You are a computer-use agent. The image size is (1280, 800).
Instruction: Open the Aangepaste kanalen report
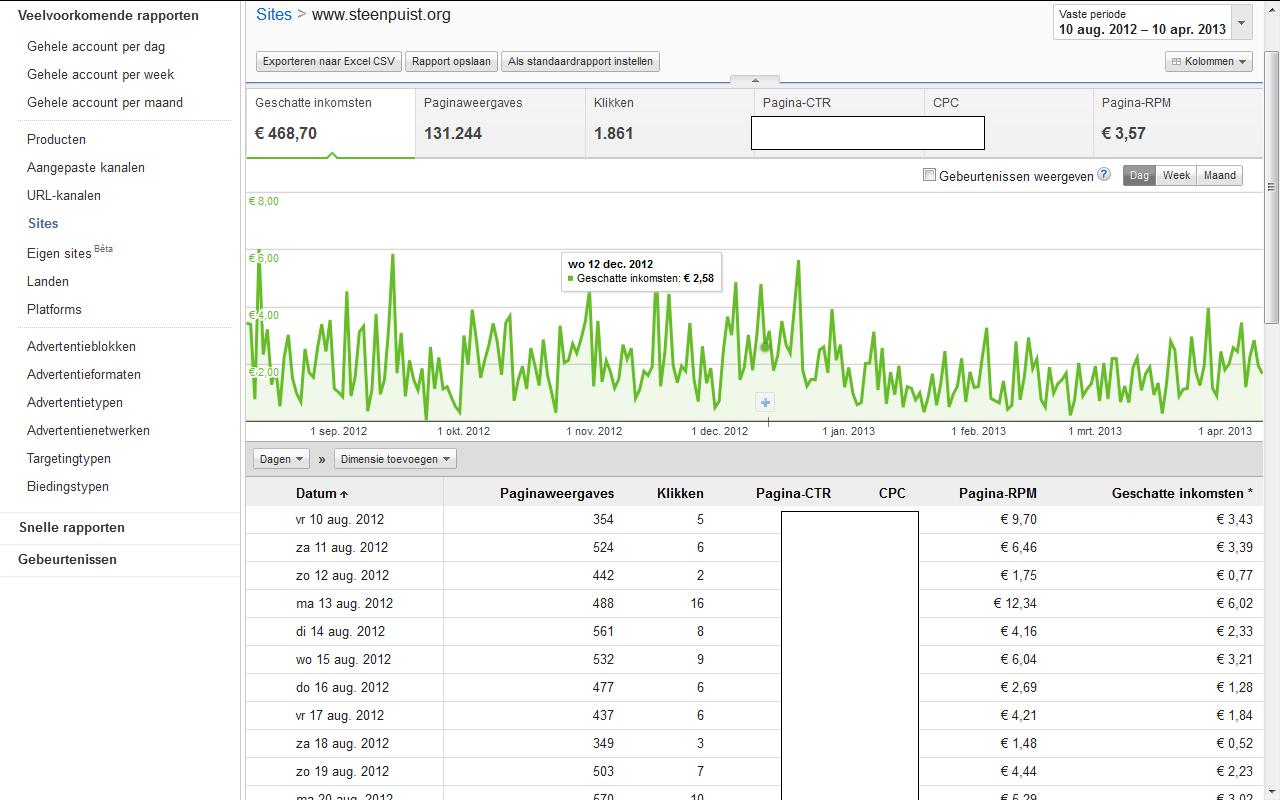[86, 167]
